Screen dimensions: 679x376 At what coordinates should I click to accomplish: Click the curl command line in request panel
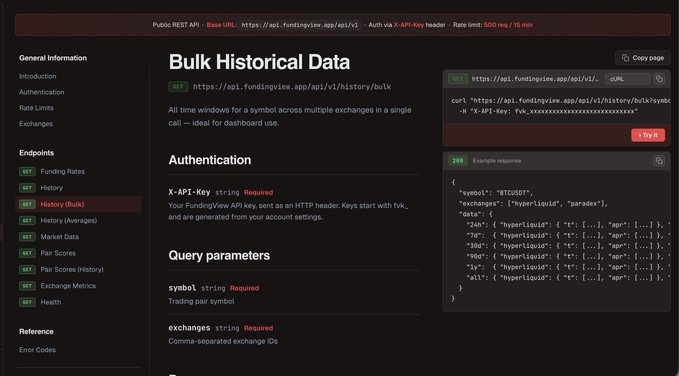point(561,100)
